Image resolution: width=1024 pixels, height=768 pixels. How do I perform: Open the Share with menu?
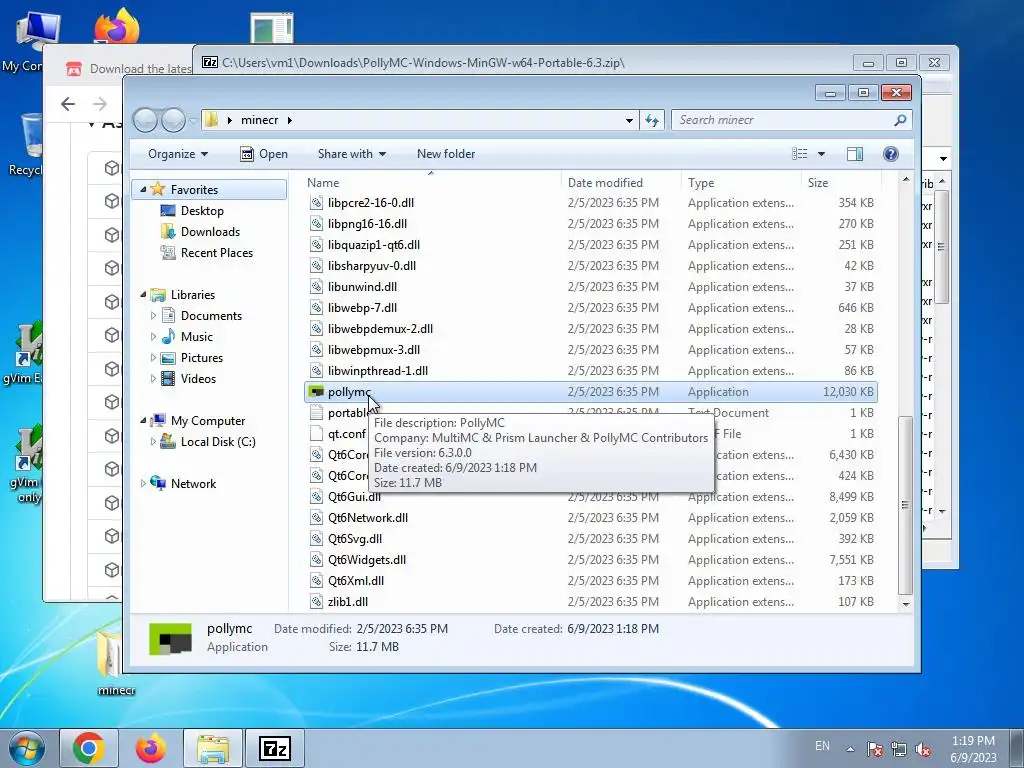(x=351, y=154)
